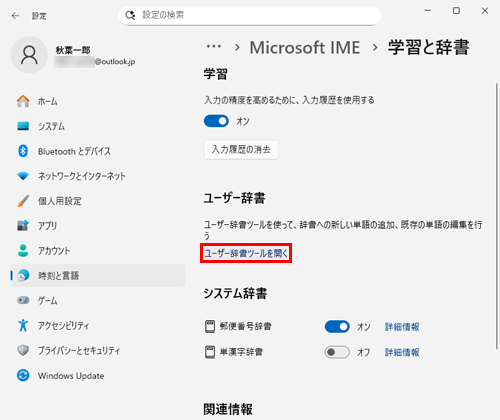Click the 学習と辞書 page title
Viewport: 500px width, 420px height.
[x=429, y=47]
